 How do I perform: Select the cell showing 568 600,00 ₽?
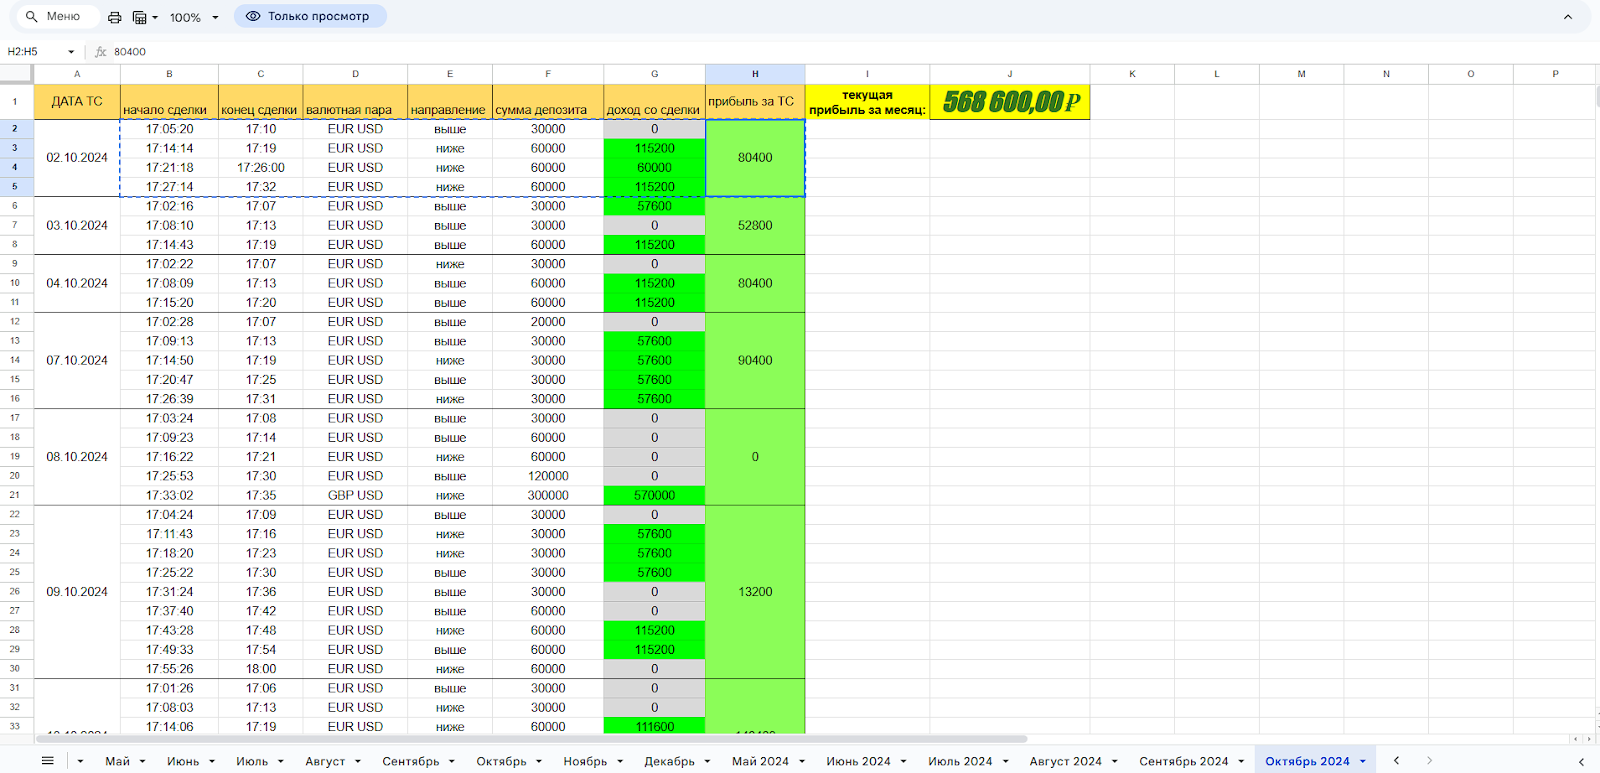coord(1010,102)
